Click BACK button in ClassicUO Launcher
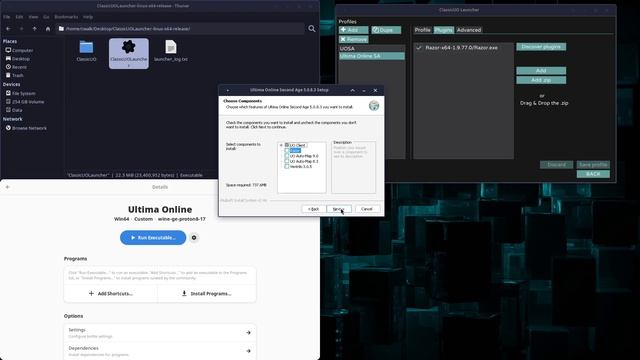The width and height of the screenshot is (640, 360). (x=593, y=174)
